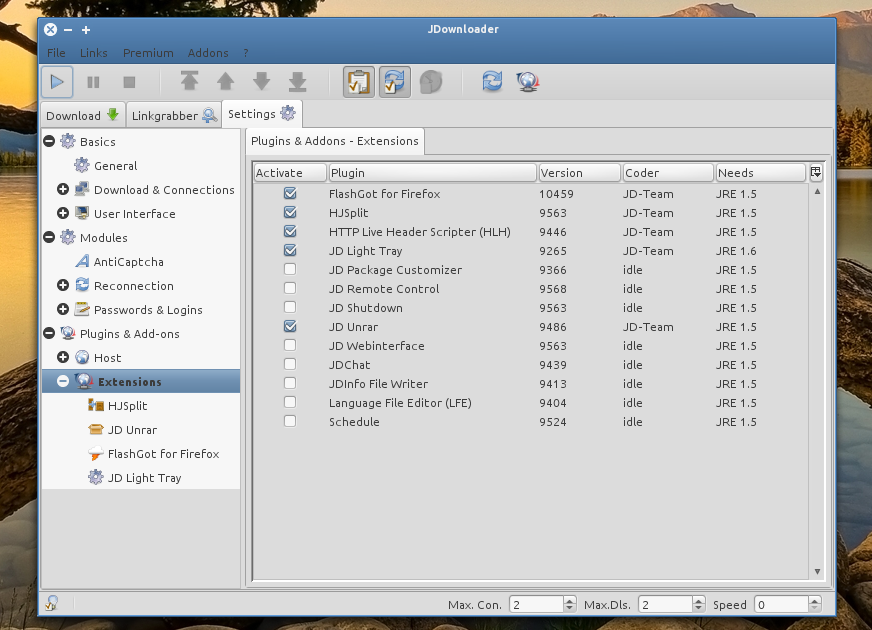Click the table column chooser icon
872x630 pixels.
816,172
